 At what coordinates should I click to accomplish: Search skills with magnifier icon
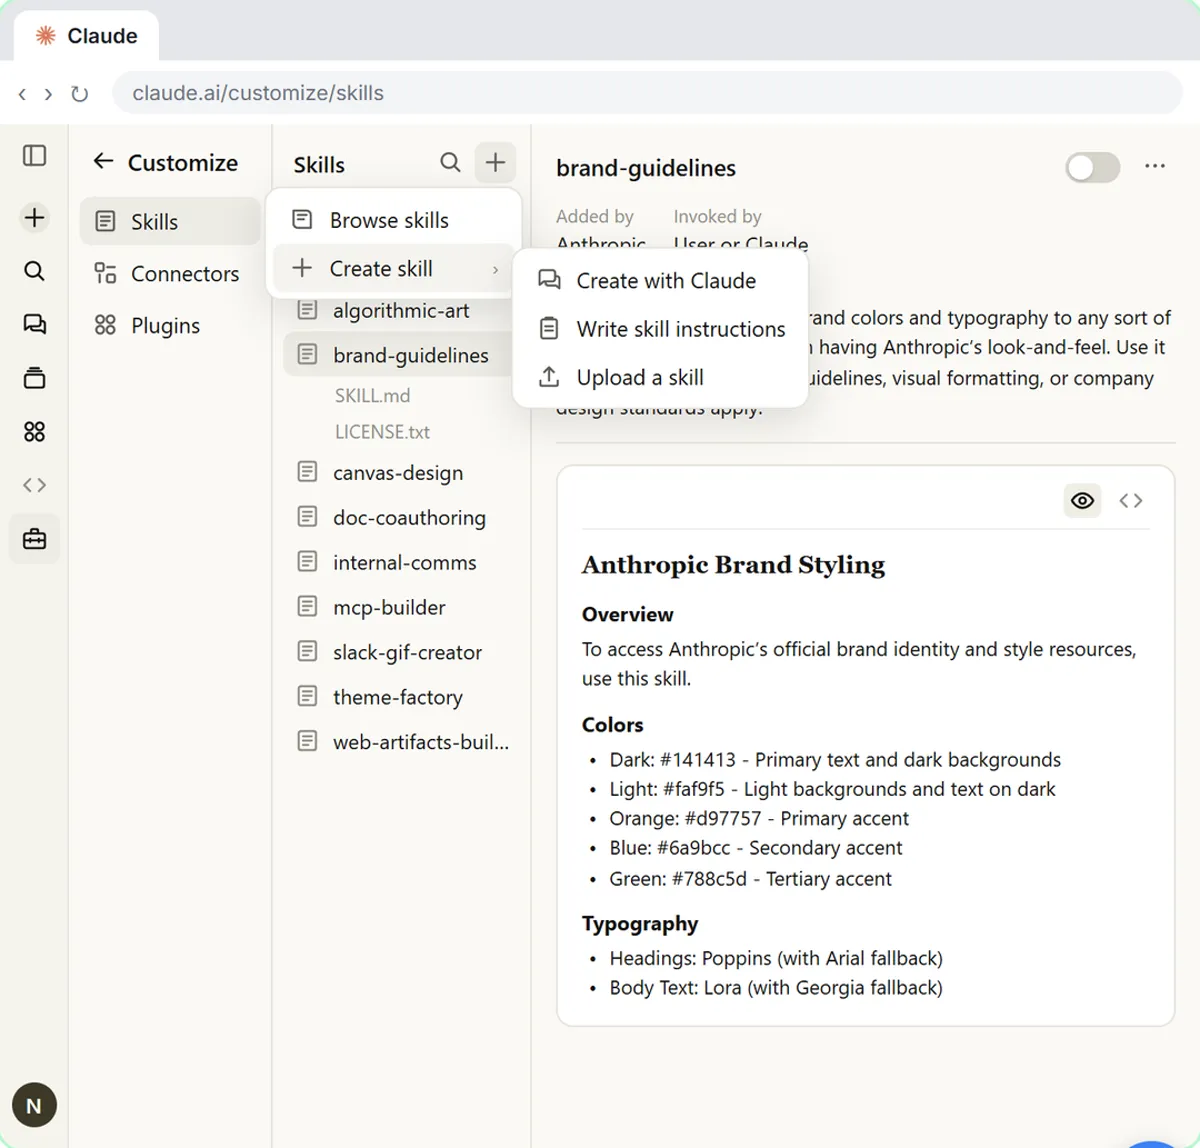[x=451, y=162]
